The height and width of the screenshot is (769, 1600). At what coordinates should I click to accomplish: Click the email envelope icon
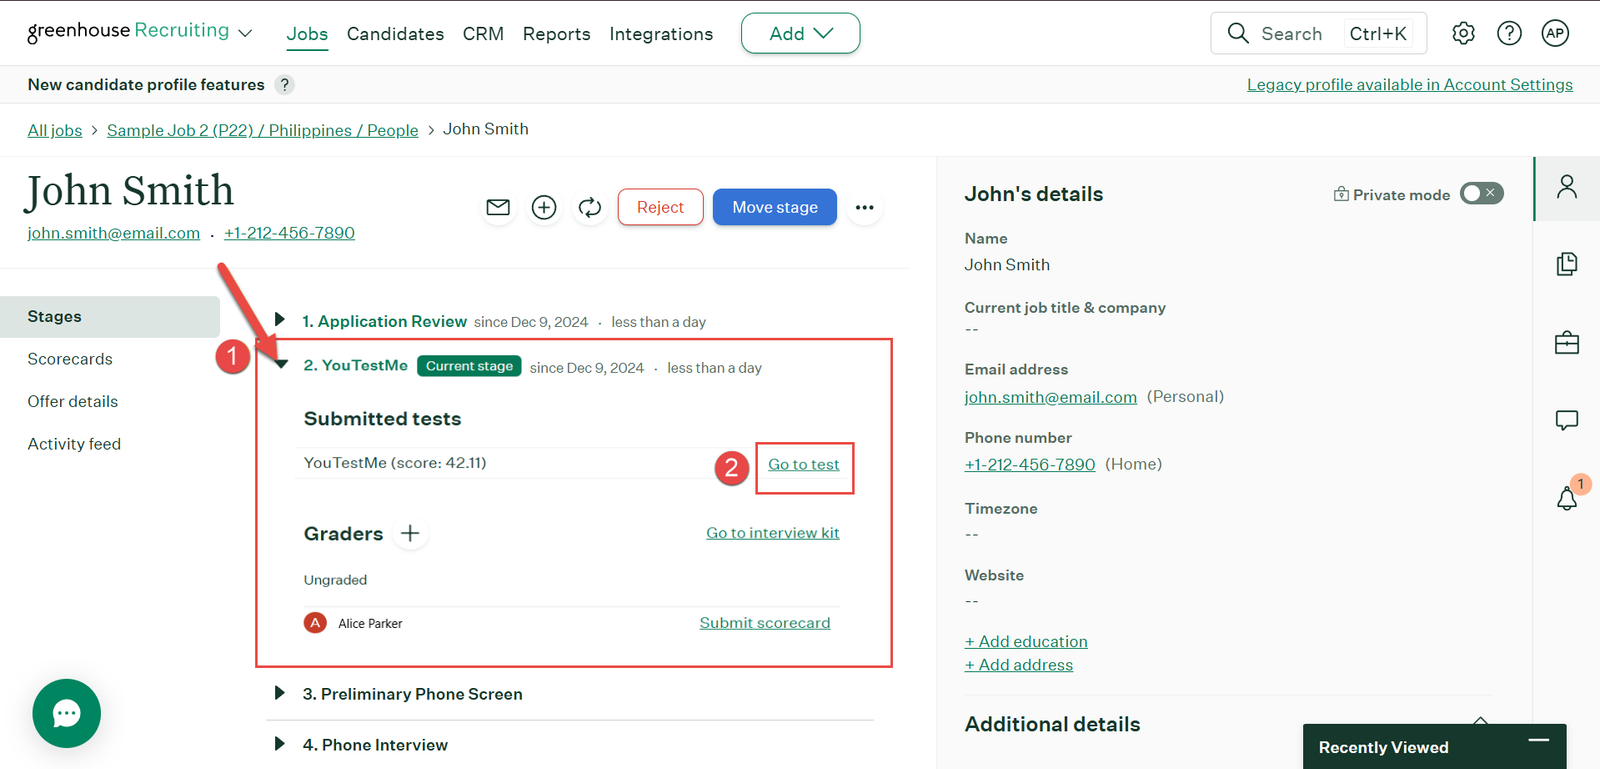[498, 207]
